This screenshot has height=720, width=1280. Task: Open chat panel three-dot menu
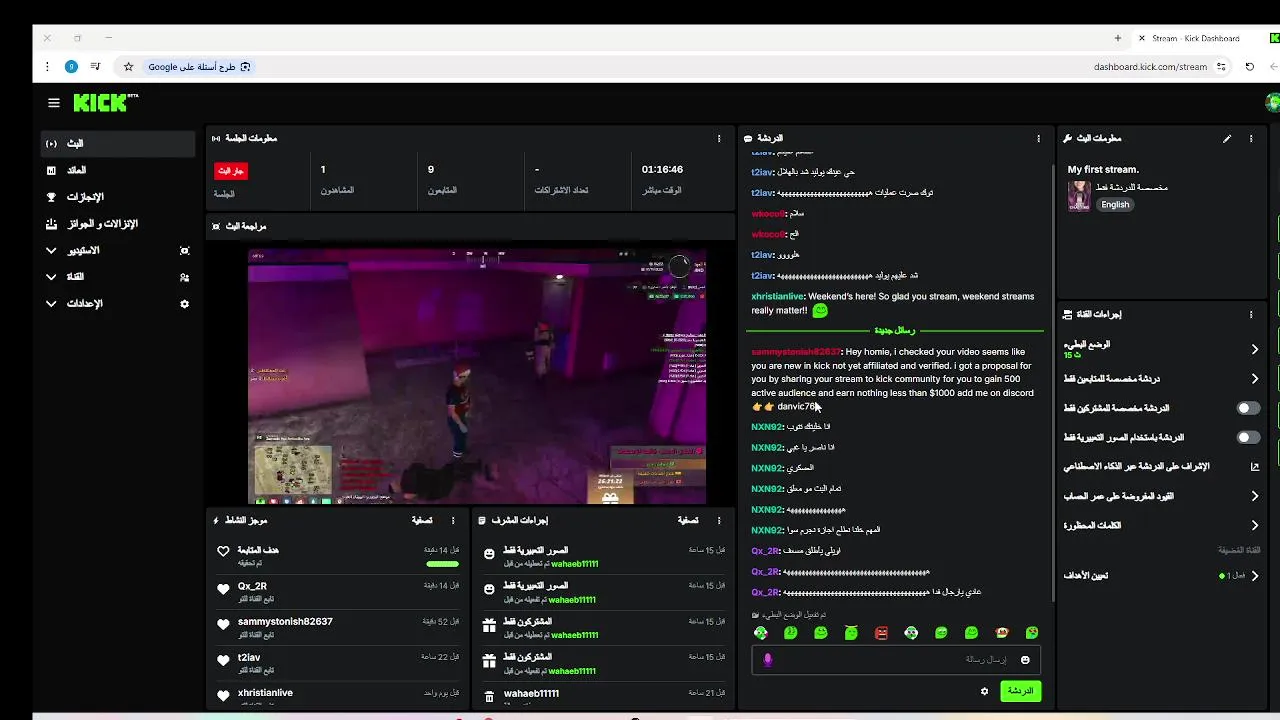tap(1038, 139)
